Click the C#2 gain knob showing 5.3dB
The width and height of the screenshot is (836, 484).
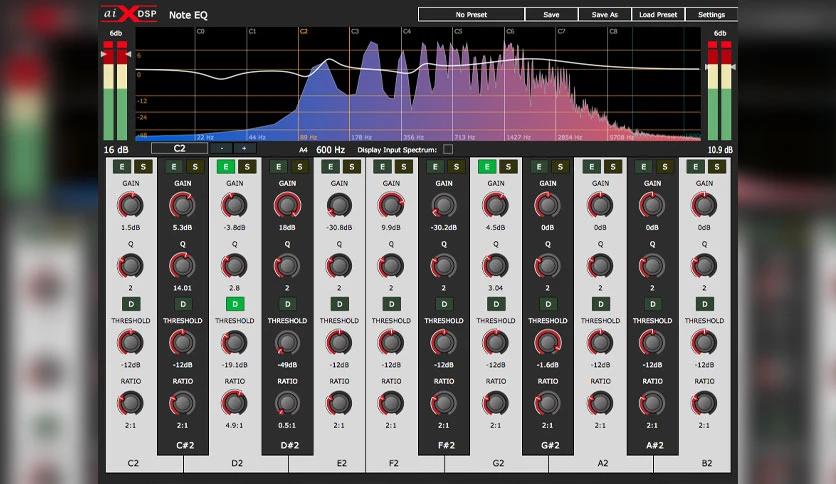(x=182, y=205)
